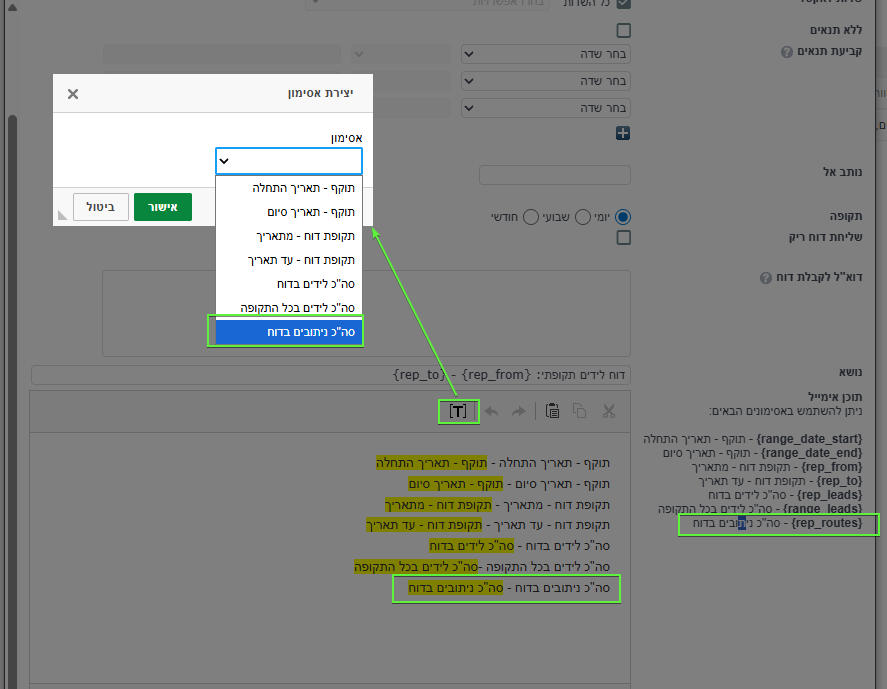Enable the שליחת דוח ריק checkbox
Screen dimensions: 887x689
tap(624, 238)
